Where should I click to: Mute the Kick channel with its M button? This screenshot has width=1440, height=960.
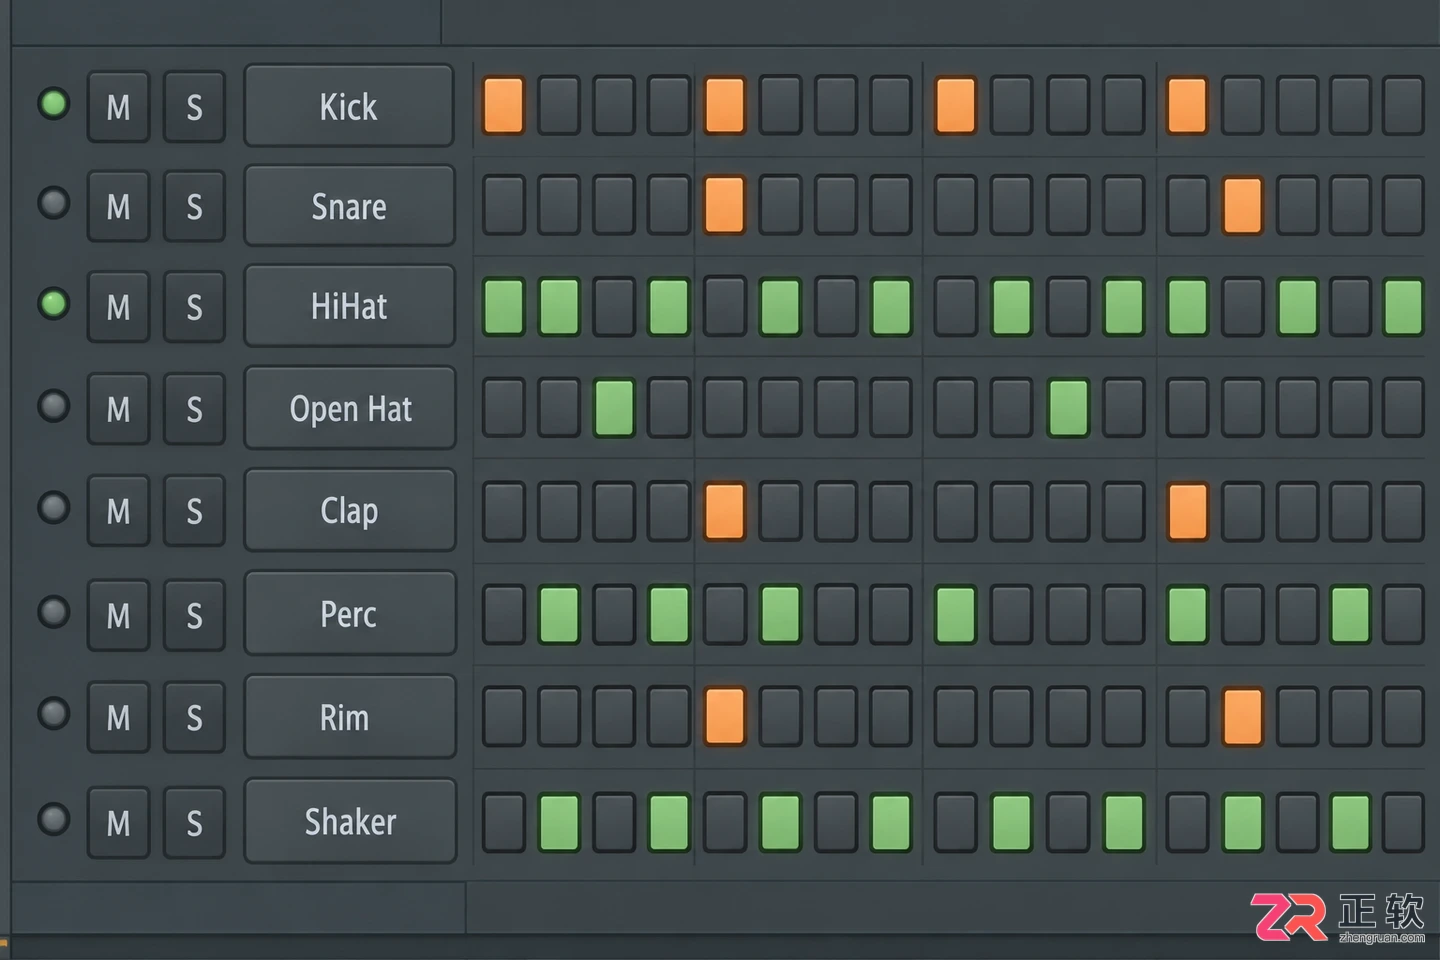[118, 106]
